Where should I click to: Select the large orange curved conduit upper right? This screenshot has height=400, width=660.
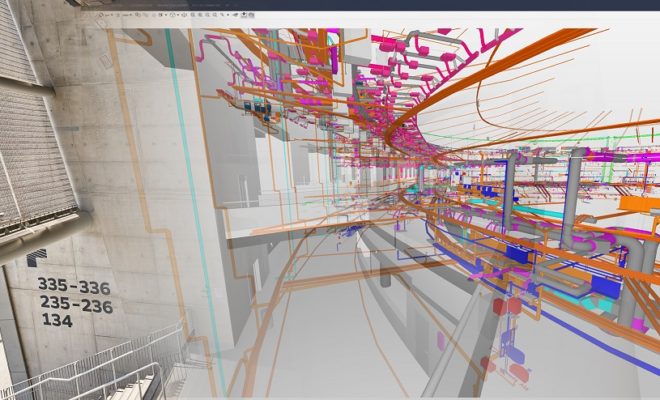pyautogui.click(x=560, y=70)
